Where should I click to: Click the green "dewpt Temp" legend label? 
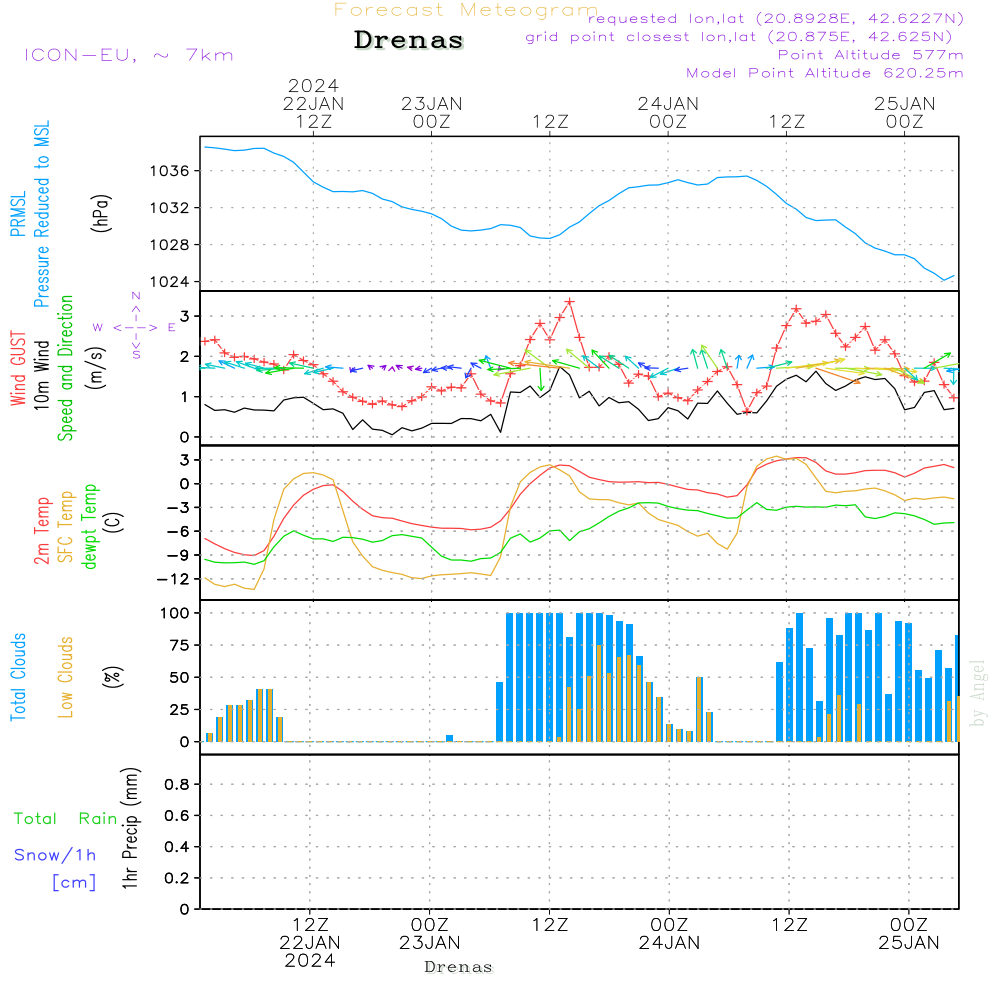[x=89, y=526]
